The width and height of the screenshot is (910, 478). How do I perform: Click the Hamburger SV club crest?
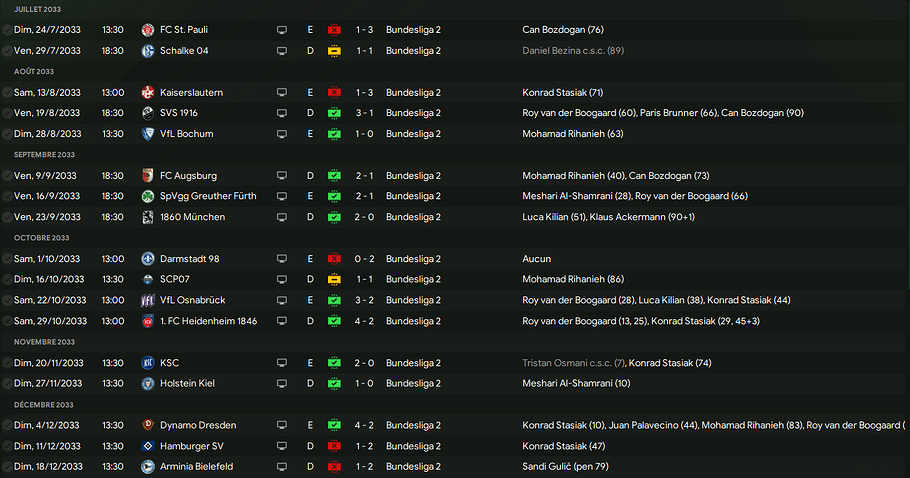148,445
